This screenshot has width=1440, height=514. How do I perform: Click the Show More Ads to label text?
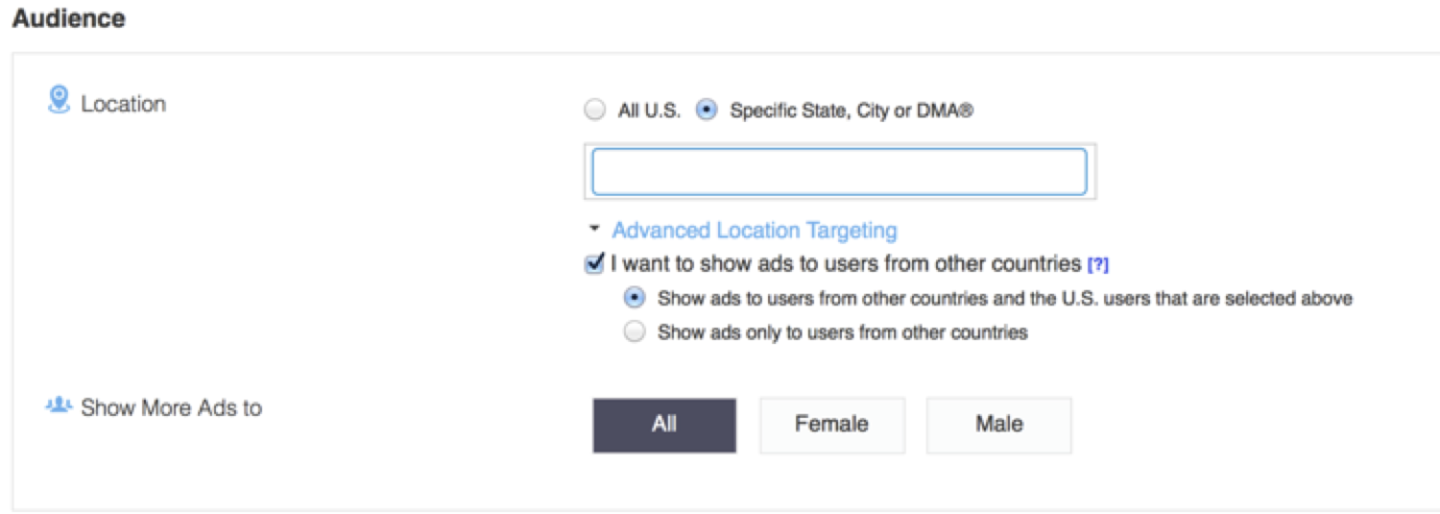click(x=171, y=408)
